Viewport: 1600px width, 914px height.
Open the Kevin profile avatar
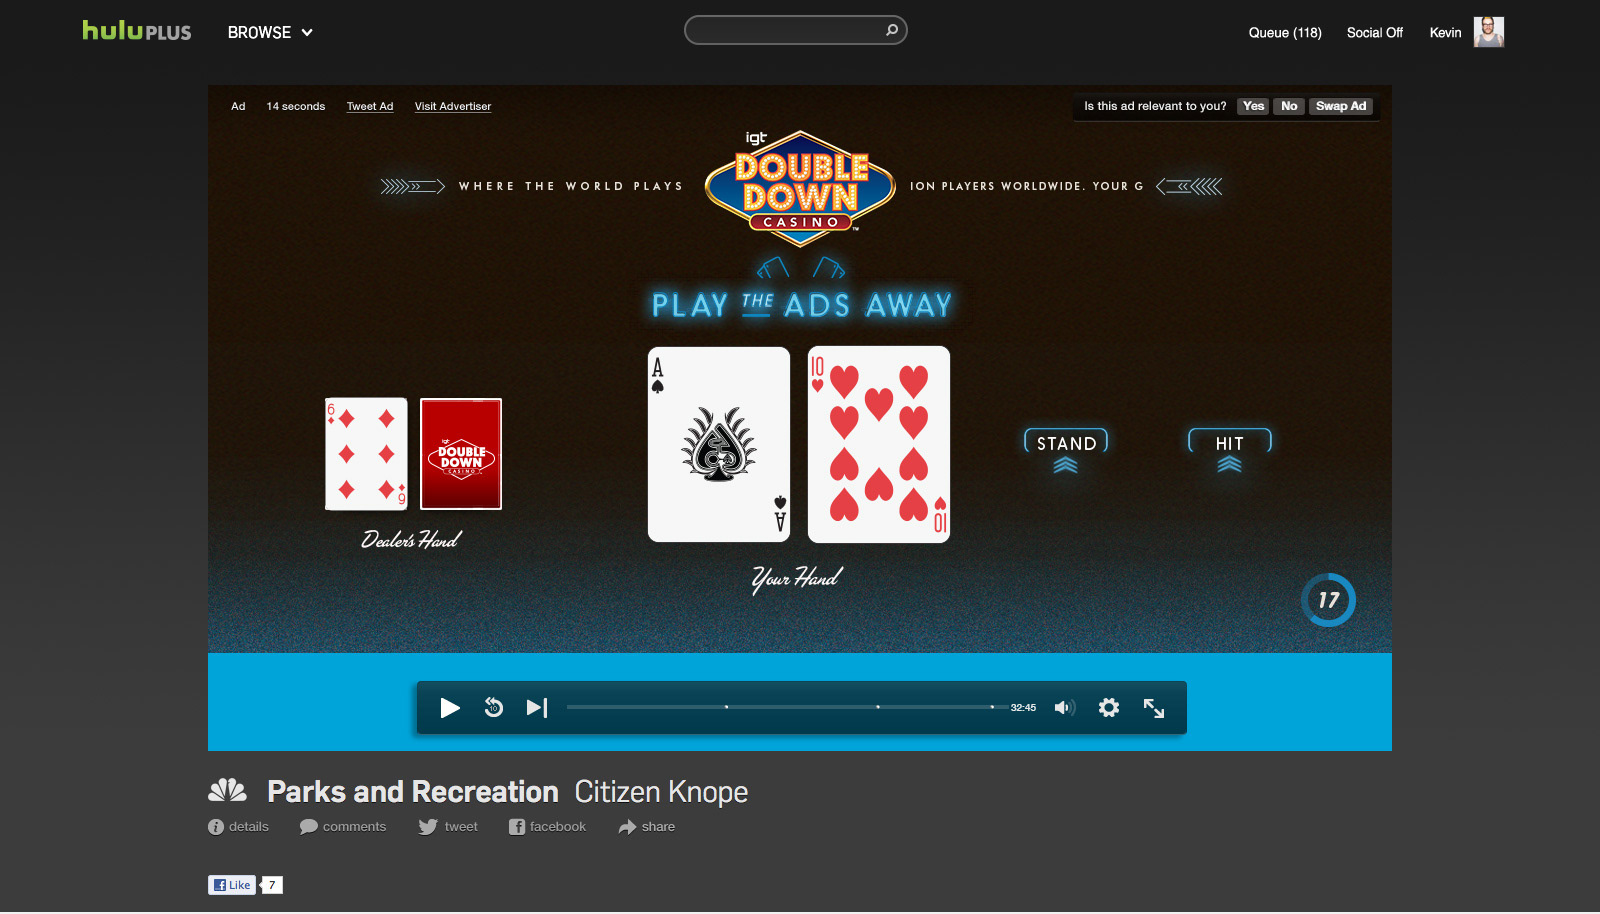tap(1488, 32)
